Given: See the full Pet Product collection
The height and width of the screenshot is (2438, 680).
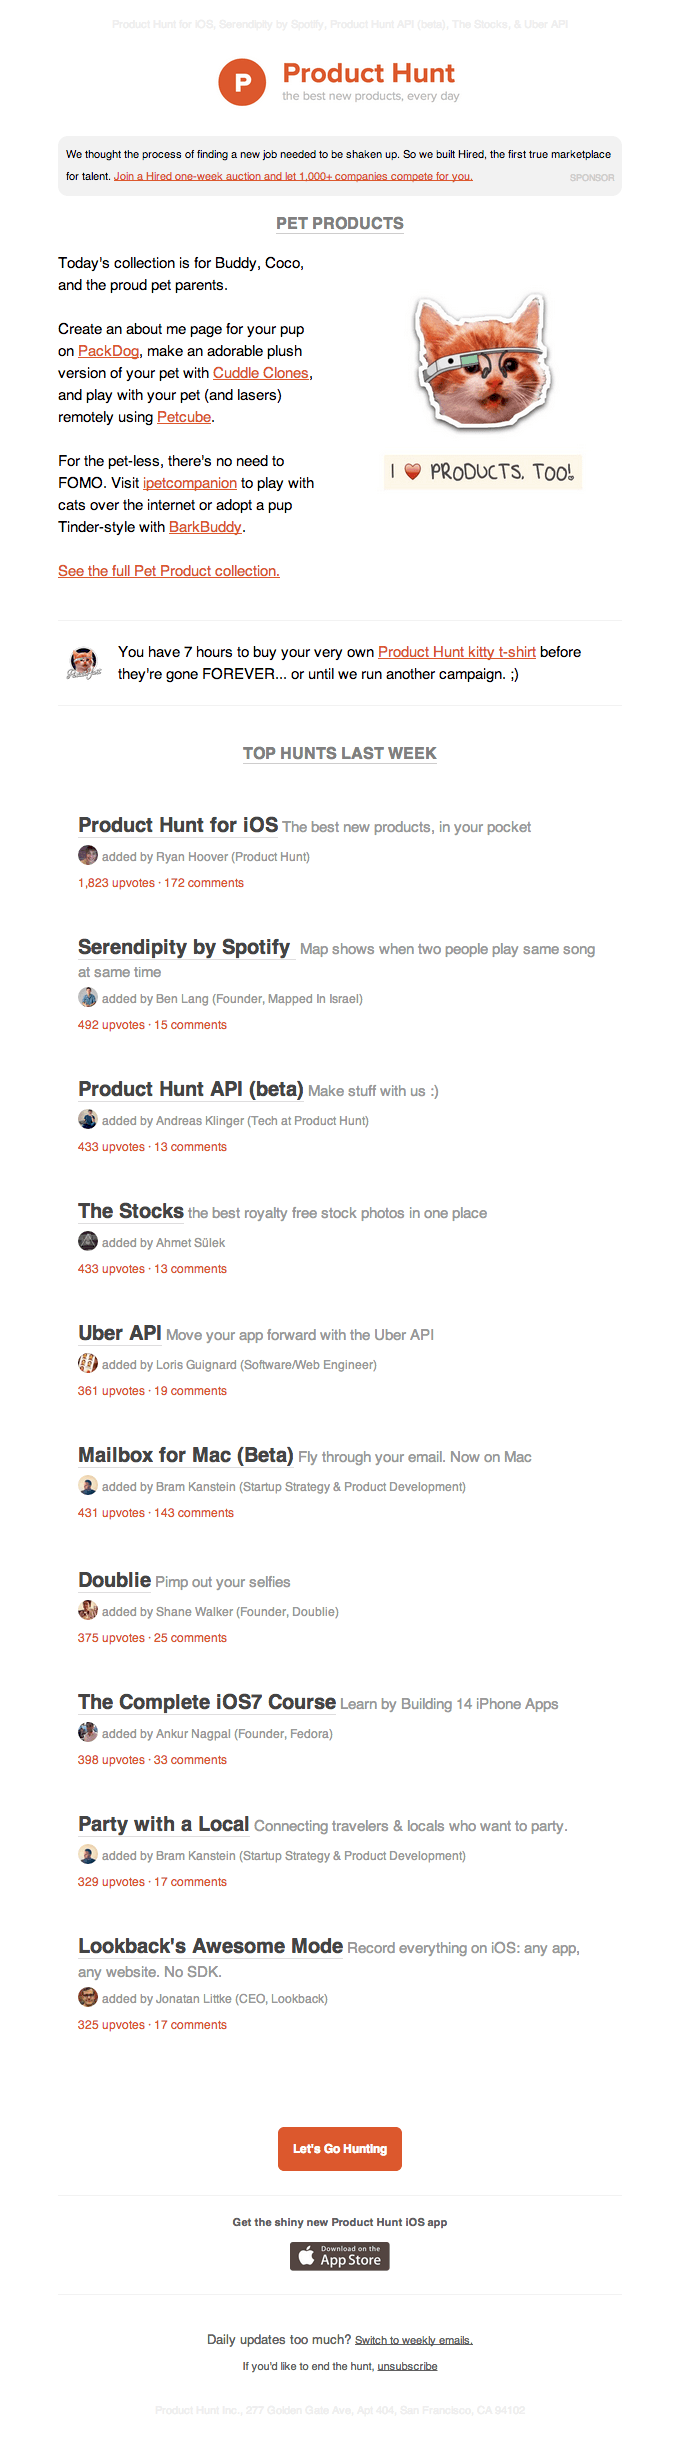Looking at the screenshot, I should (169, 571).
